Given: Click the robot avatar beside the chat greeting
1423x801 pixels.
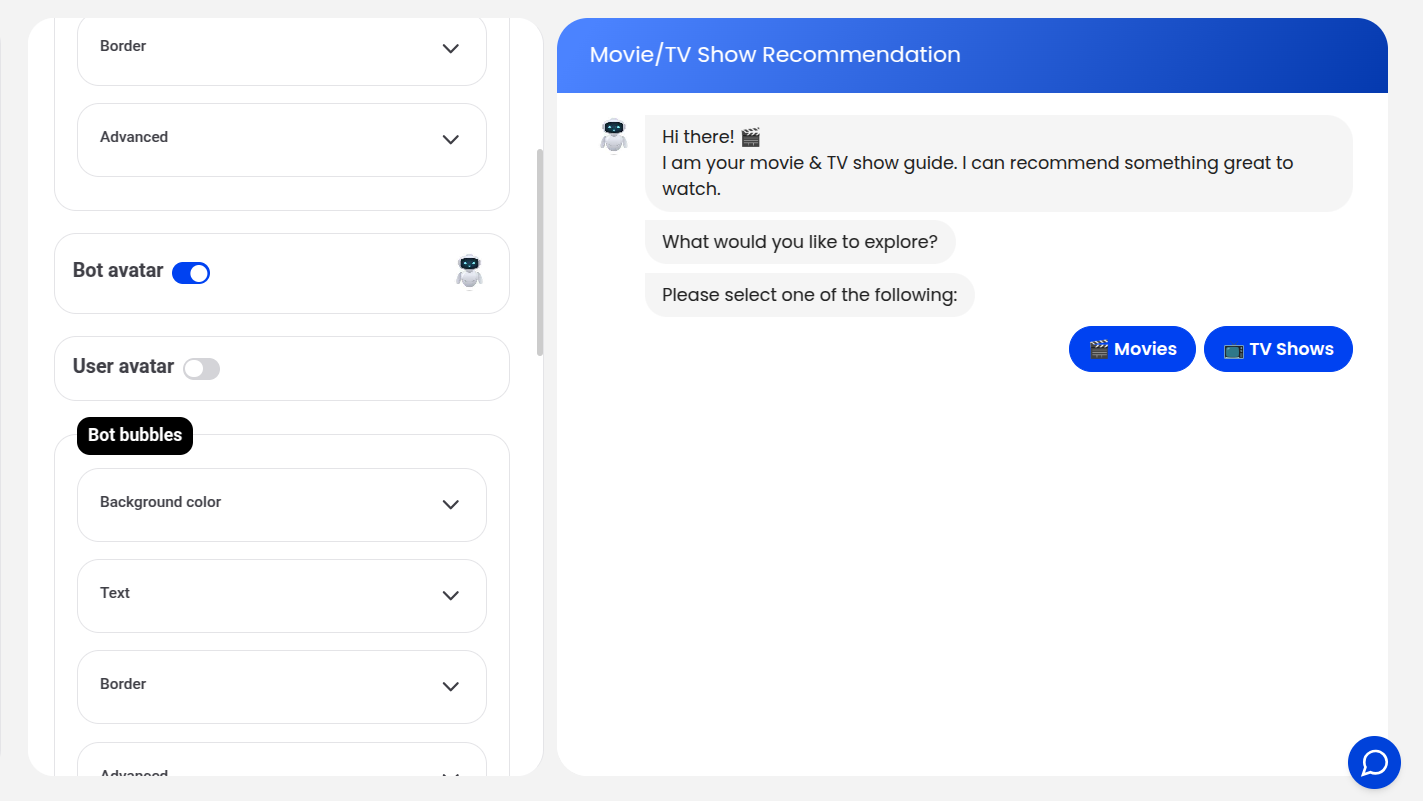Looking at the screenshot, I should pyautogui.click(x=613, y=136).
